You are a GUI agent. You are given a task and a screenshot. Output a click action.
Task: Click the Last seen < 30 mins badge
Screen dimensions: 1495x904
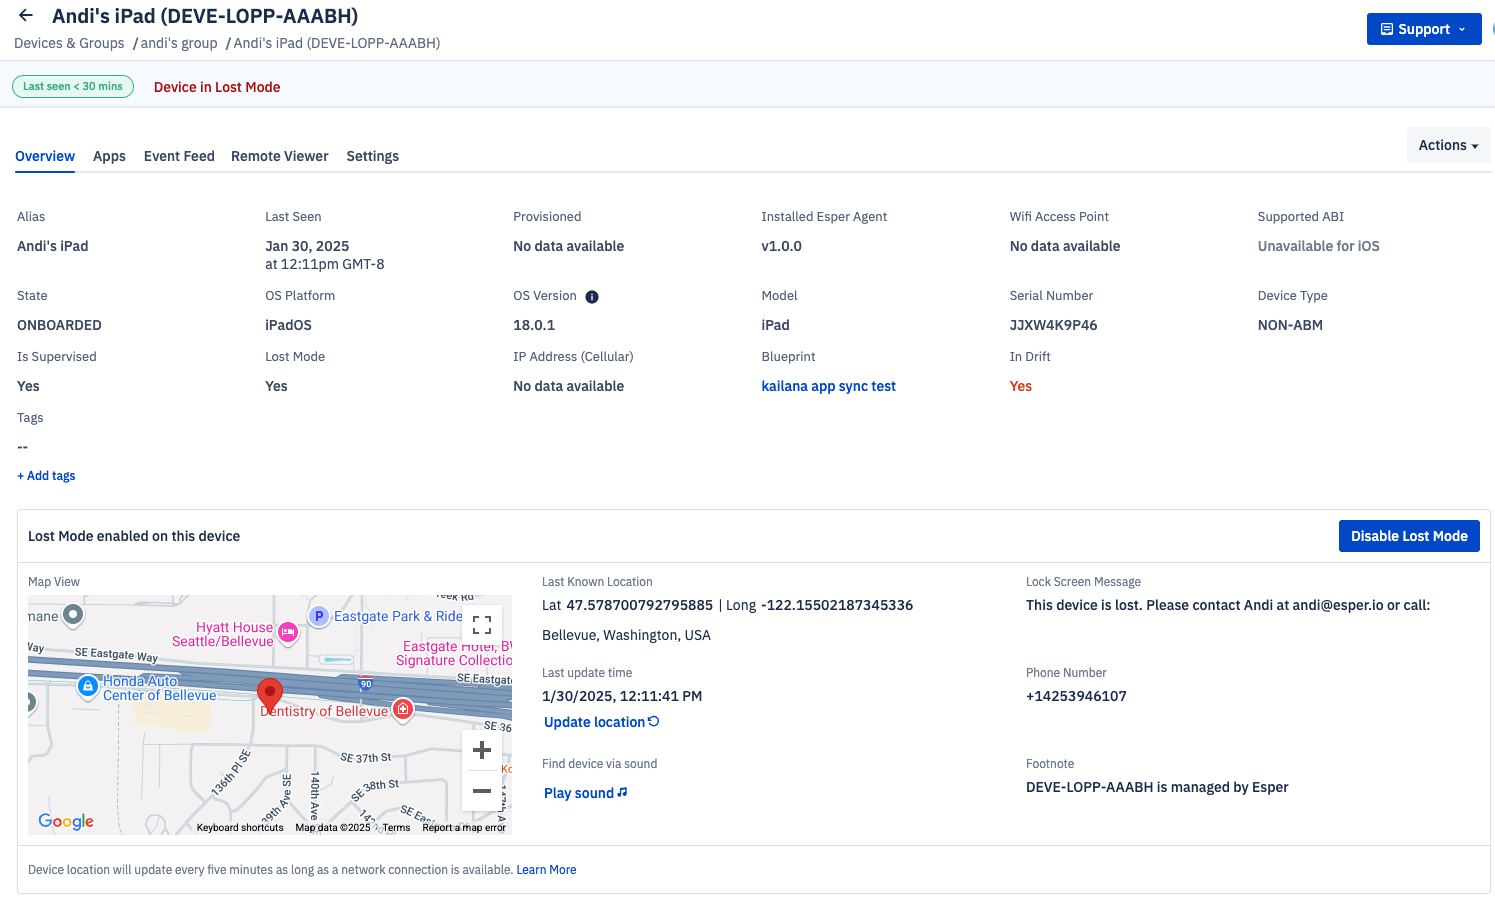coord(73,86)
